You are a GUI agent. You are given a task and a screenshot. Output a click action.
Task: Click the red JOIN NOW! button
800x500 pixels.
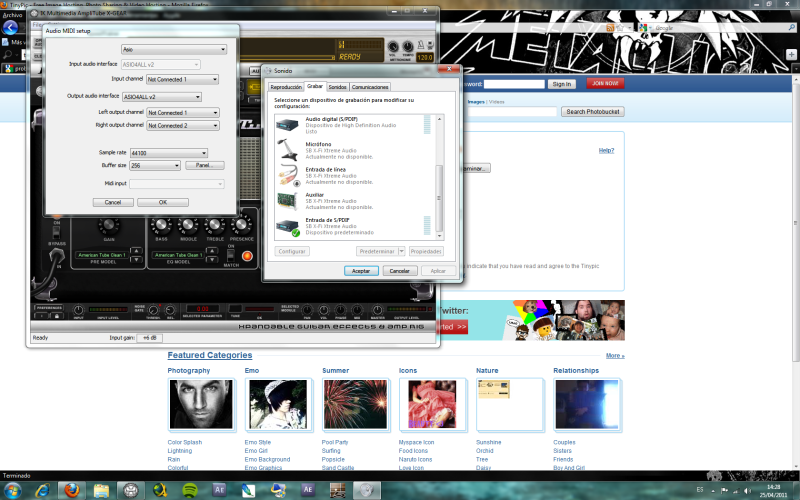tap(605, 84)
